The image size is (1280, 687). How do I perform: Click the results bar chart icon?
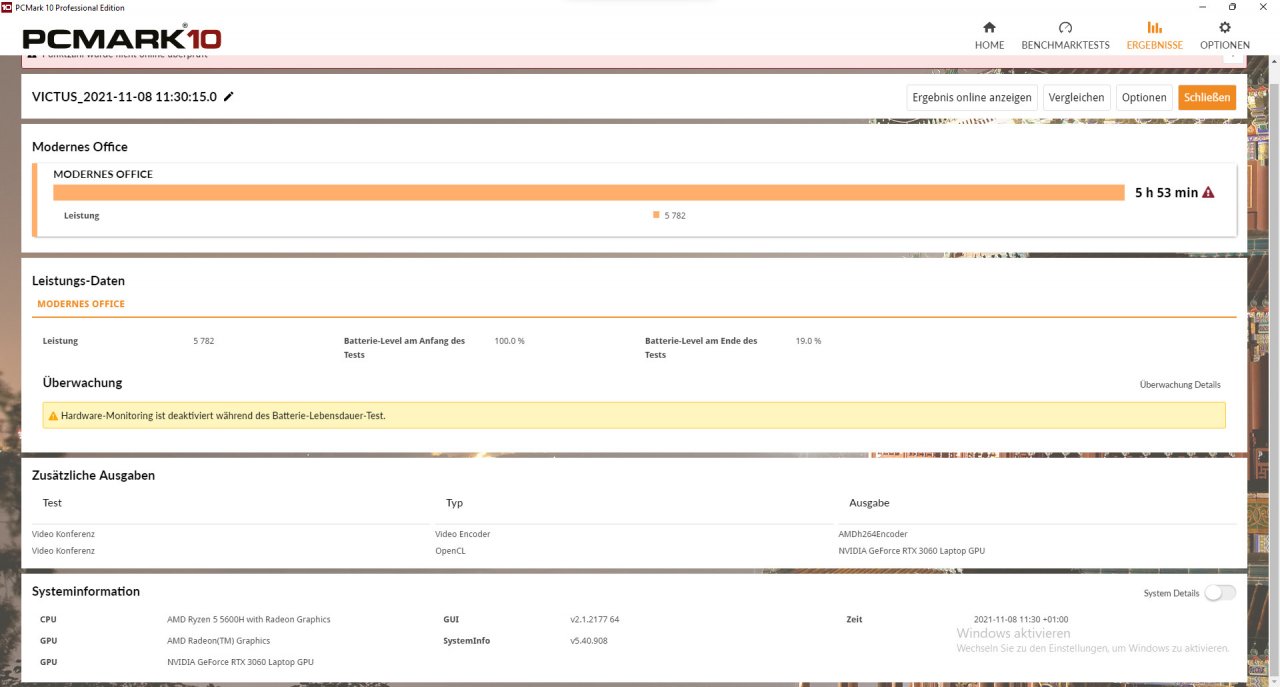pyautogui.click(x=1154, y=27)
